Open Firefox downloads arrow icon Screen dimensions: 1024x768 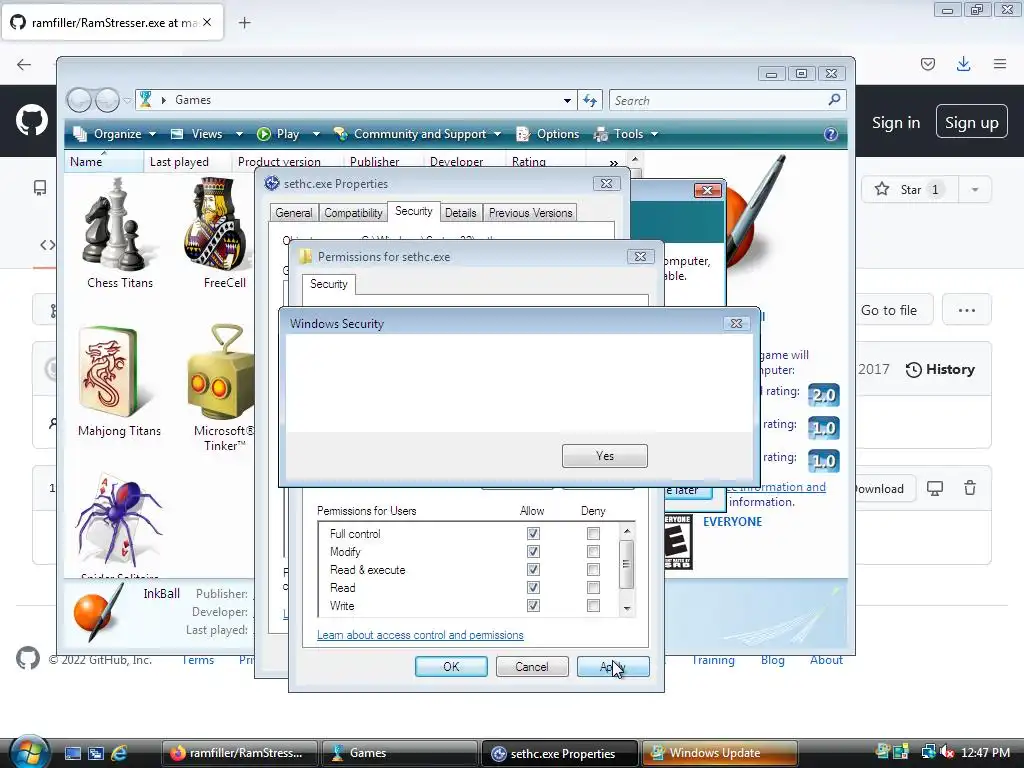pyautogui.click(x=963, y=64)
